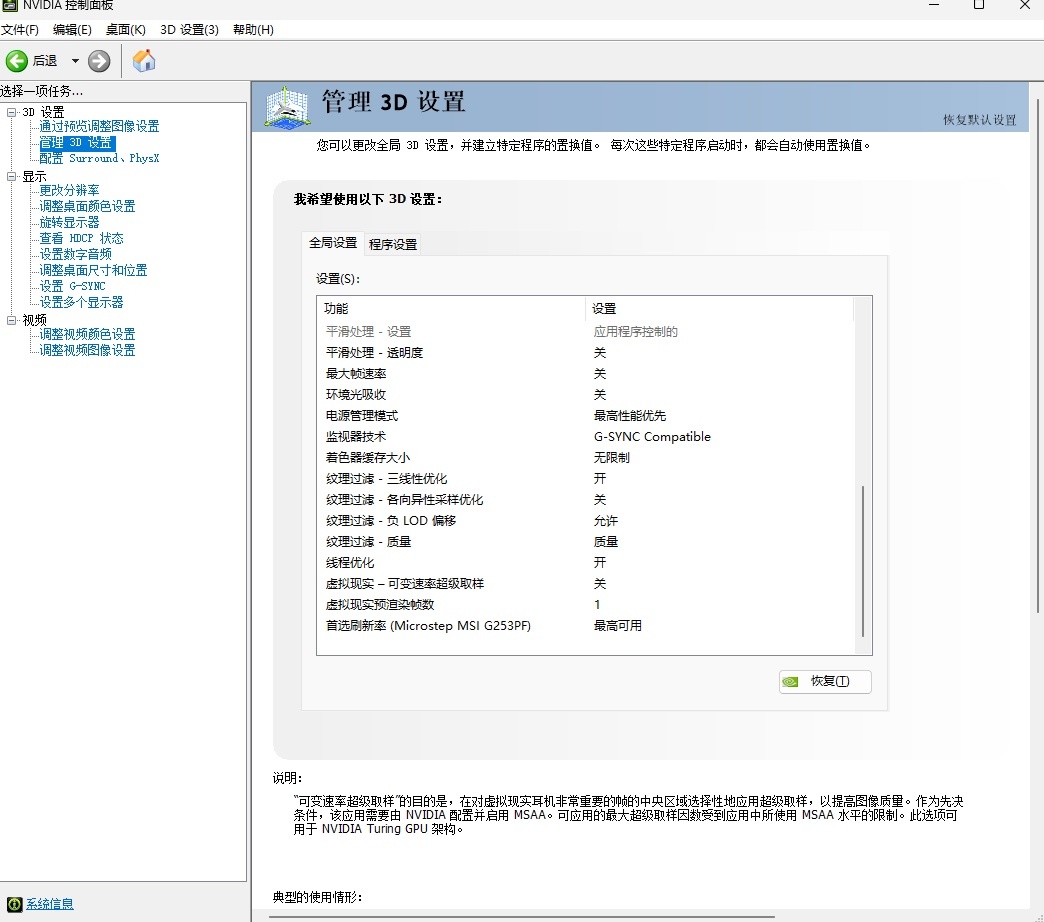Image resolution: width=1044 pixels, height=922 pixels.
Task: Switch to the 全局设置 tab
Action: (333, 243)
